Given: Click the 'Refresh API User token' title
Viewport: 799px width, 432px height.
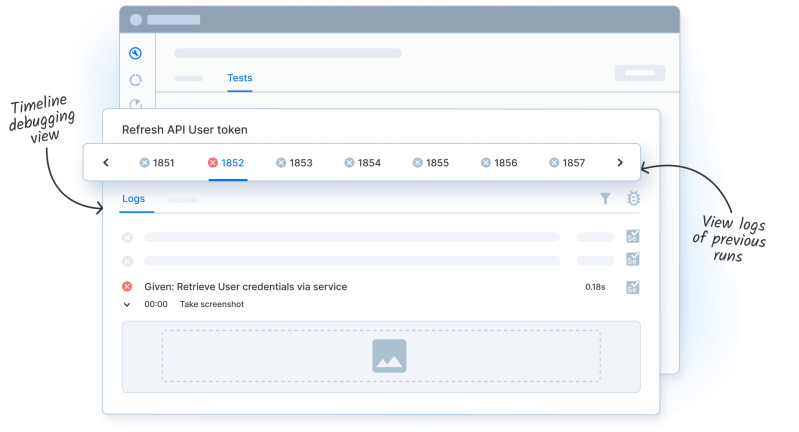Looking at the screenshot, I should point(184,130).
